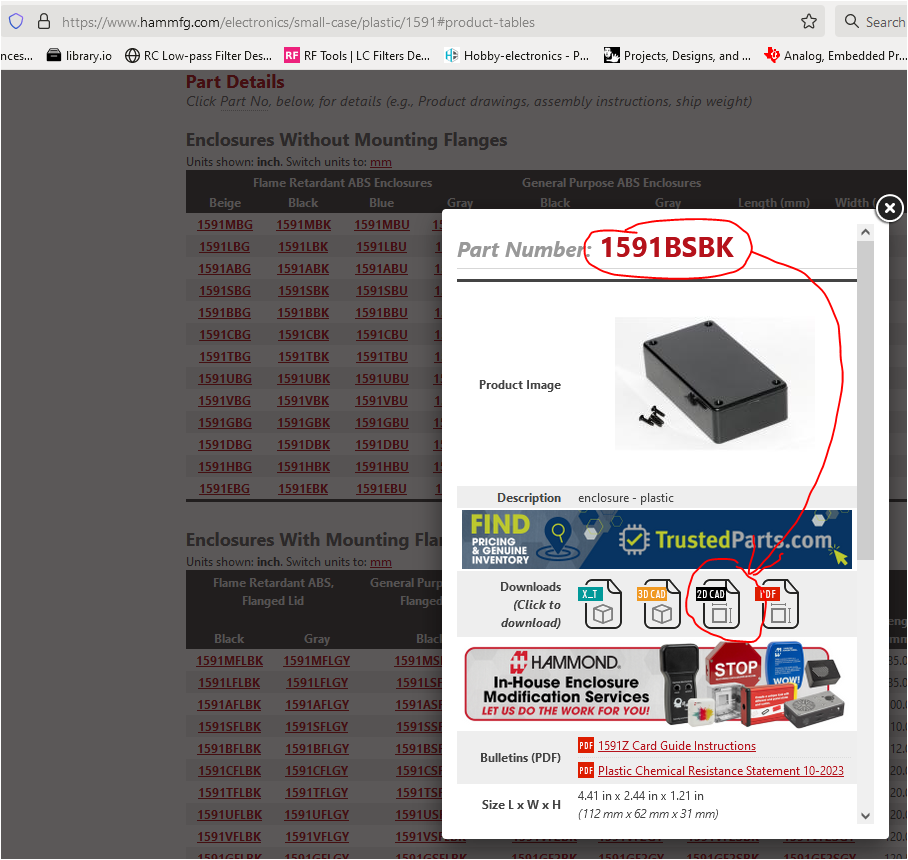This screenshot has width=908, height=860.
Task: Open part 1591HBG details
Action: pos(225,467)
